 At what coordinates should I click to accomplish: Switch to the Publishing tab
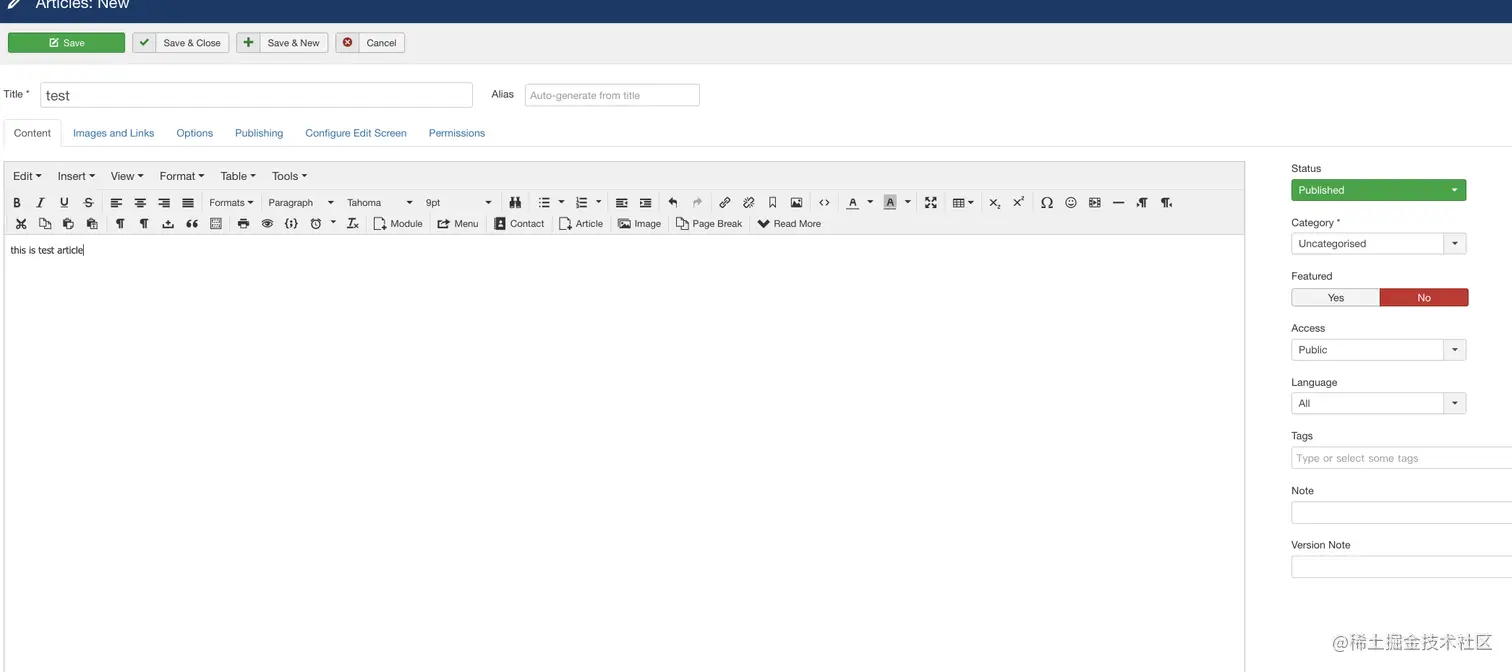259,133
